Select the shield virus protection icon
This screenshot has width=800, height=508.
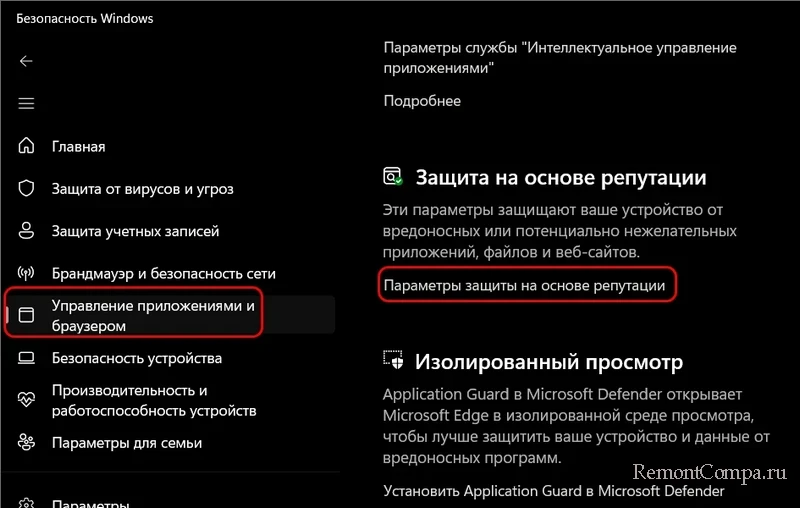[x=26, y=188]
